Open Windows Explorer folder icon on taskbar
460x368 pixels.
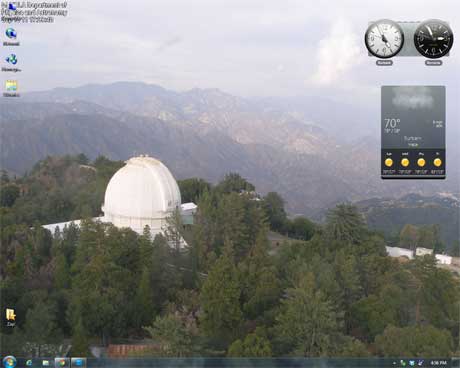coord(46,362)
